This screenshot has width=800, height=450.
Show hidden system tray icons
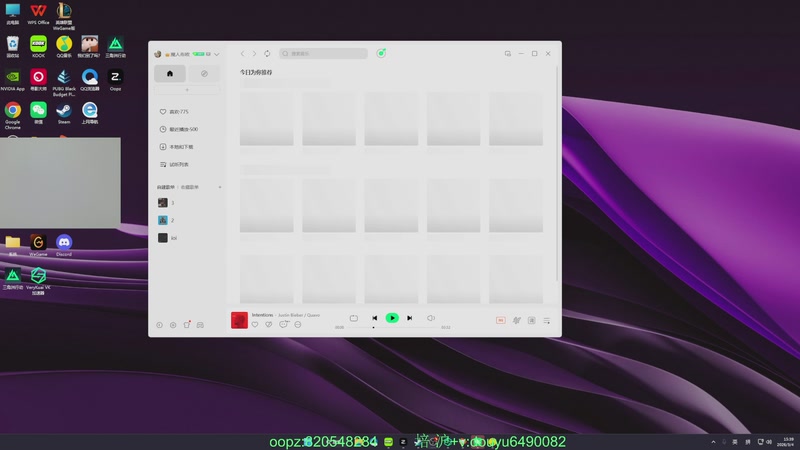713,442
